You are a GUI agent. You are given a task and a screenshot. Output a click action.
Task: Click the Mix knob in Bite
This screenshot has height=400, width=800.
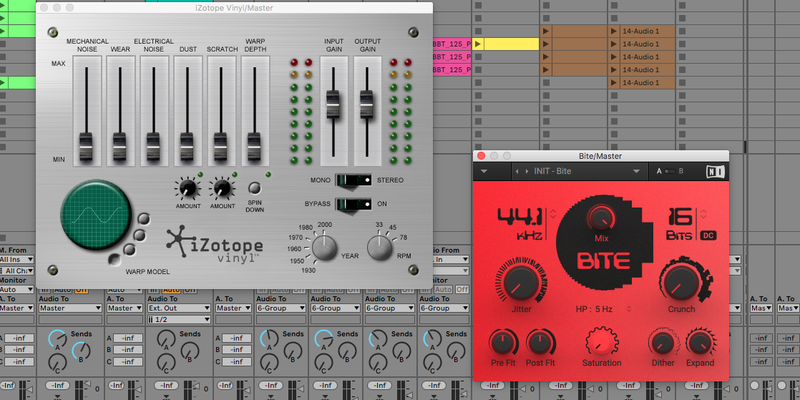(x=602, y=219)
